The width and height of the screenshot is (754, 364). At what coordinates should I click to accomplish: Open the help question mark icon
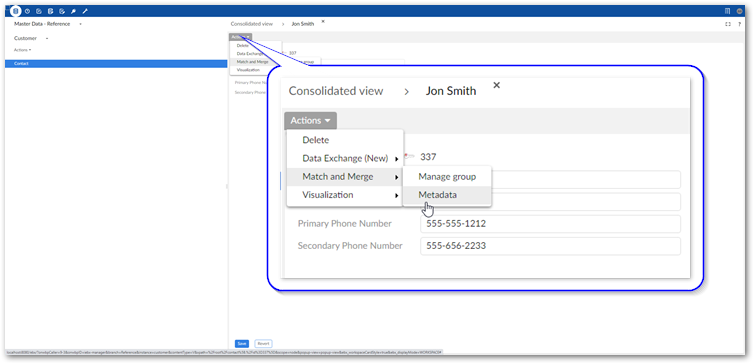739,24
